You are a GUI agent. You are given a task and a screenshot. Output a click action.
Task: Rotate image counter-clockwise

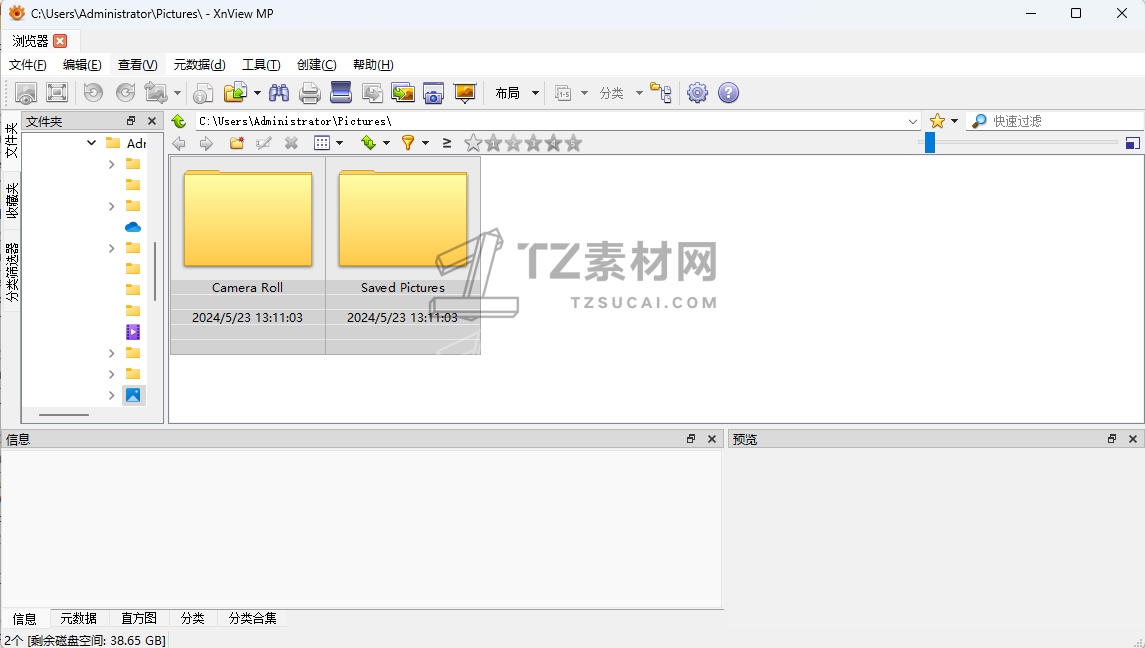(93, 93)
